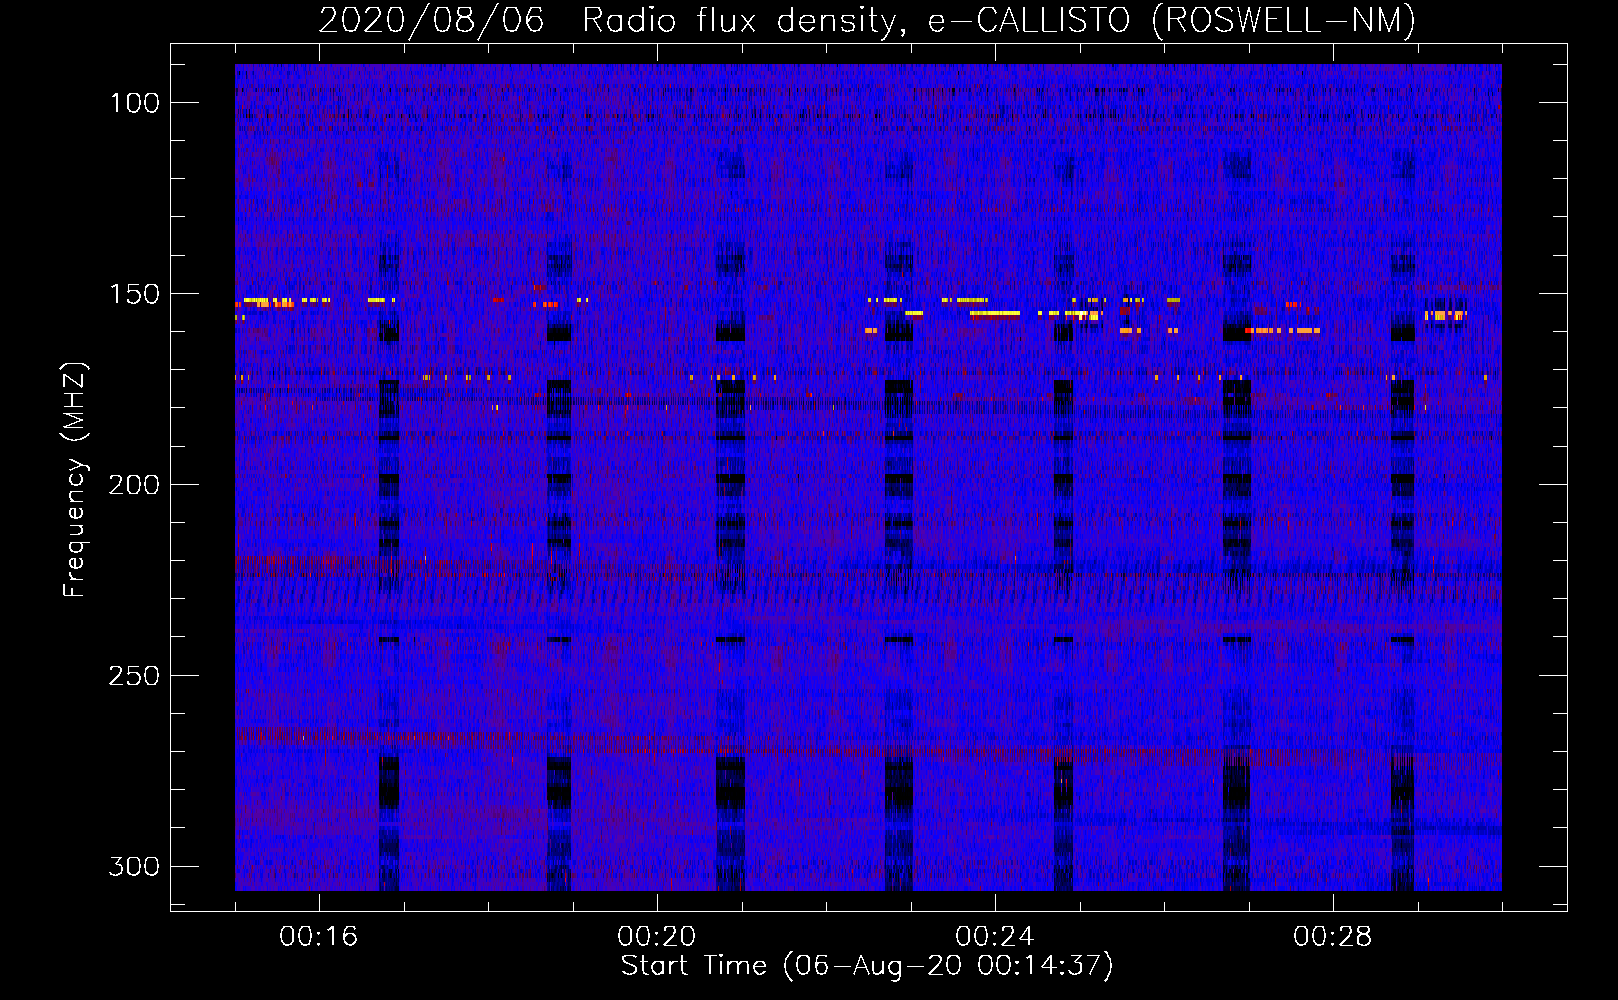Click the 300 frequency tick label

tap(134, 866)
